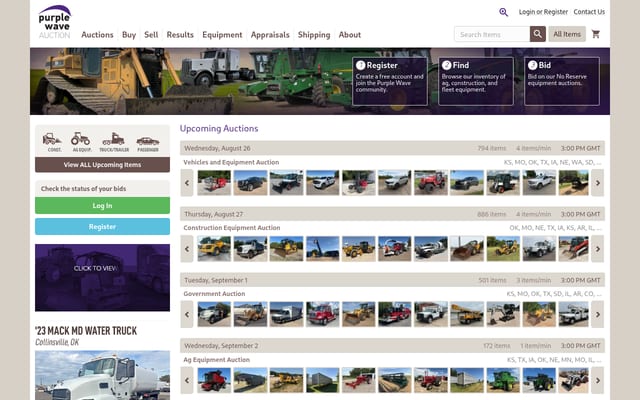Image resolution: width=640 pixels, height=400 pixels.
Task: Open the red semi truck thumbnail in Government Auction
Action: pos(322,314)
